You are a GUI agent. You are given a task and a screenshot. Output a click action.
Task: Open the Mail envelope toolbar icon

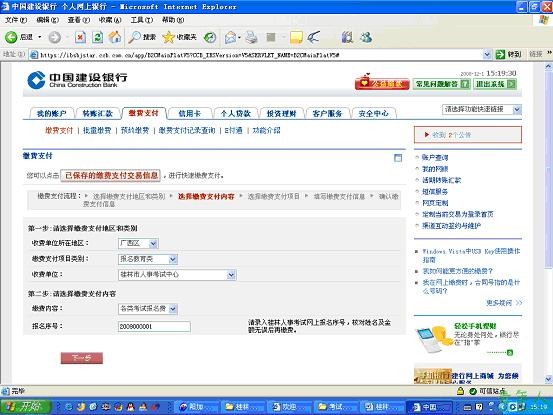(x=230, y=37)
